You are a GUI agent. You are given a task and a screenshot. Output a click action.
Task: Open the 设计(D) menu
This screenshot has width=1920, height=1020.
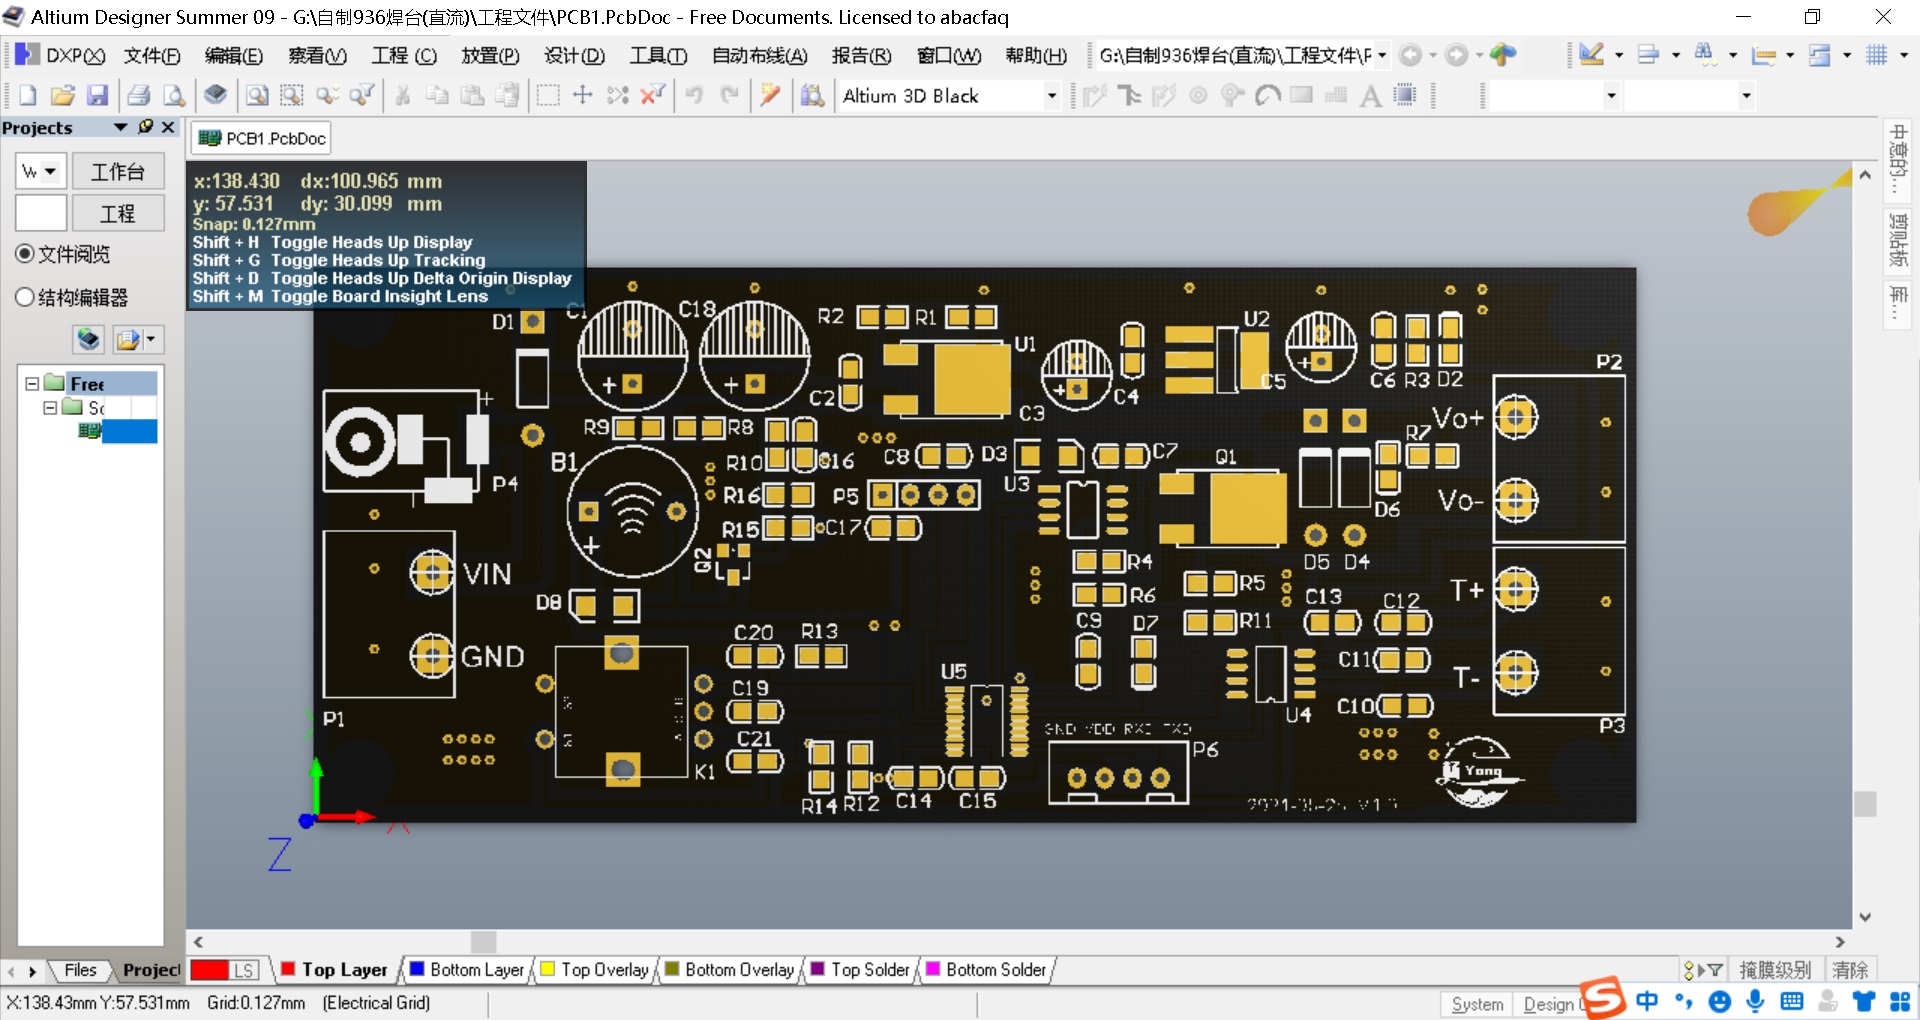tap(574, 56)
